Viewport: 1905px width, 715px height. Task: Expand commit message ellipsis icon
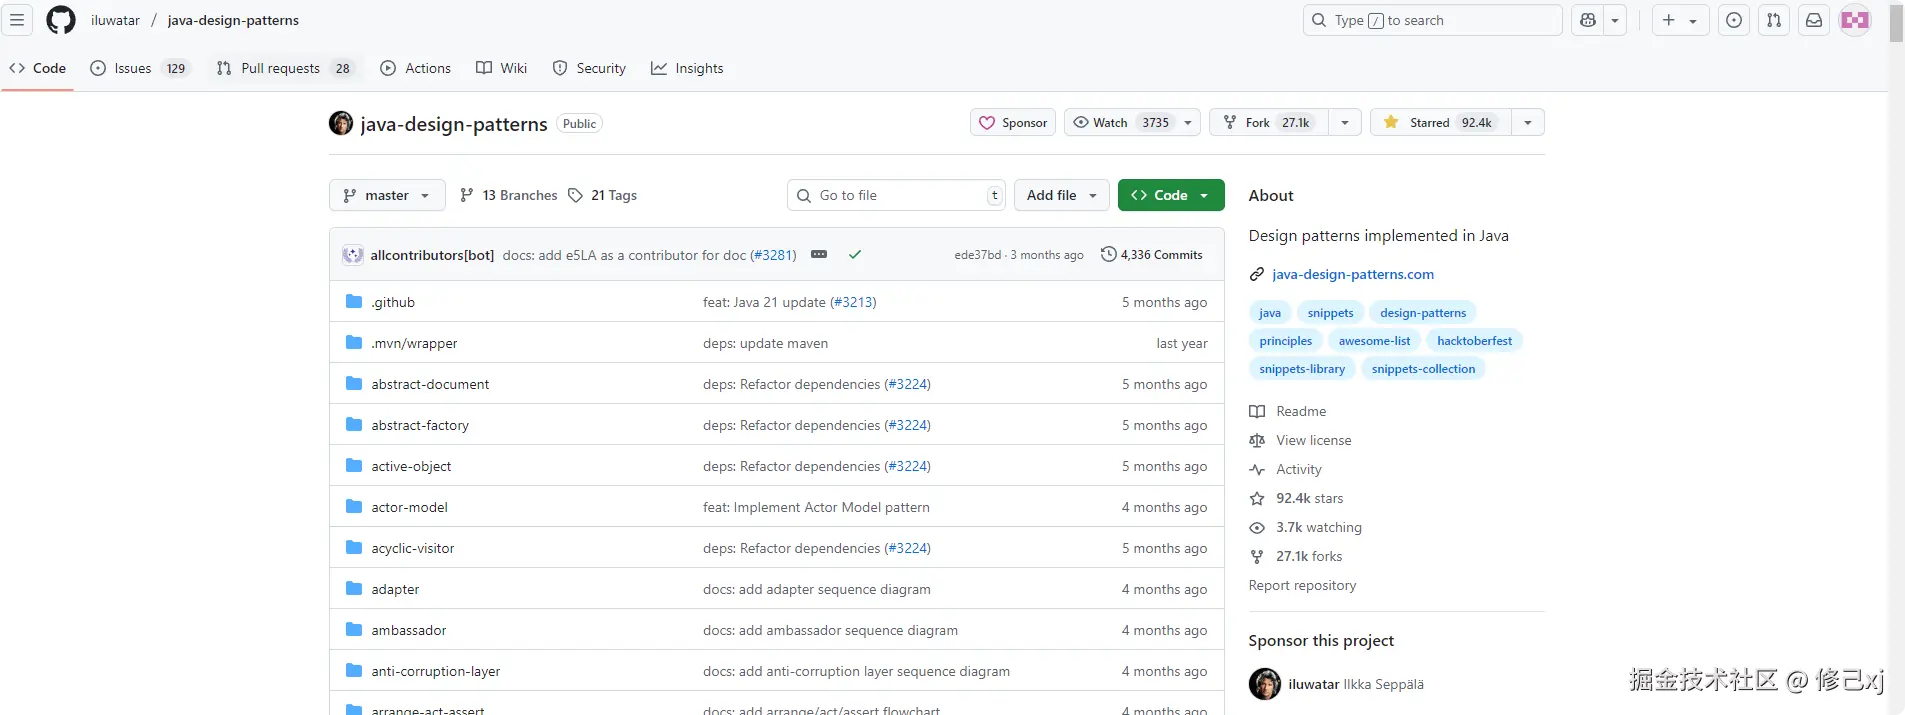(x=819, y=254)
